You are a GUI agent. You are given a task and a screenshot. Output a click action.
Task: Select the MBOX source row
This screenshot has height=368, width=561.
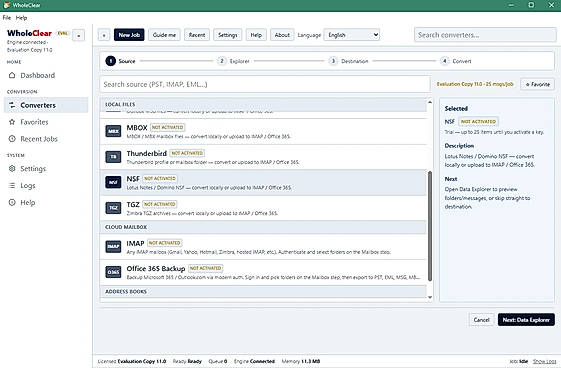pos(263,132)
